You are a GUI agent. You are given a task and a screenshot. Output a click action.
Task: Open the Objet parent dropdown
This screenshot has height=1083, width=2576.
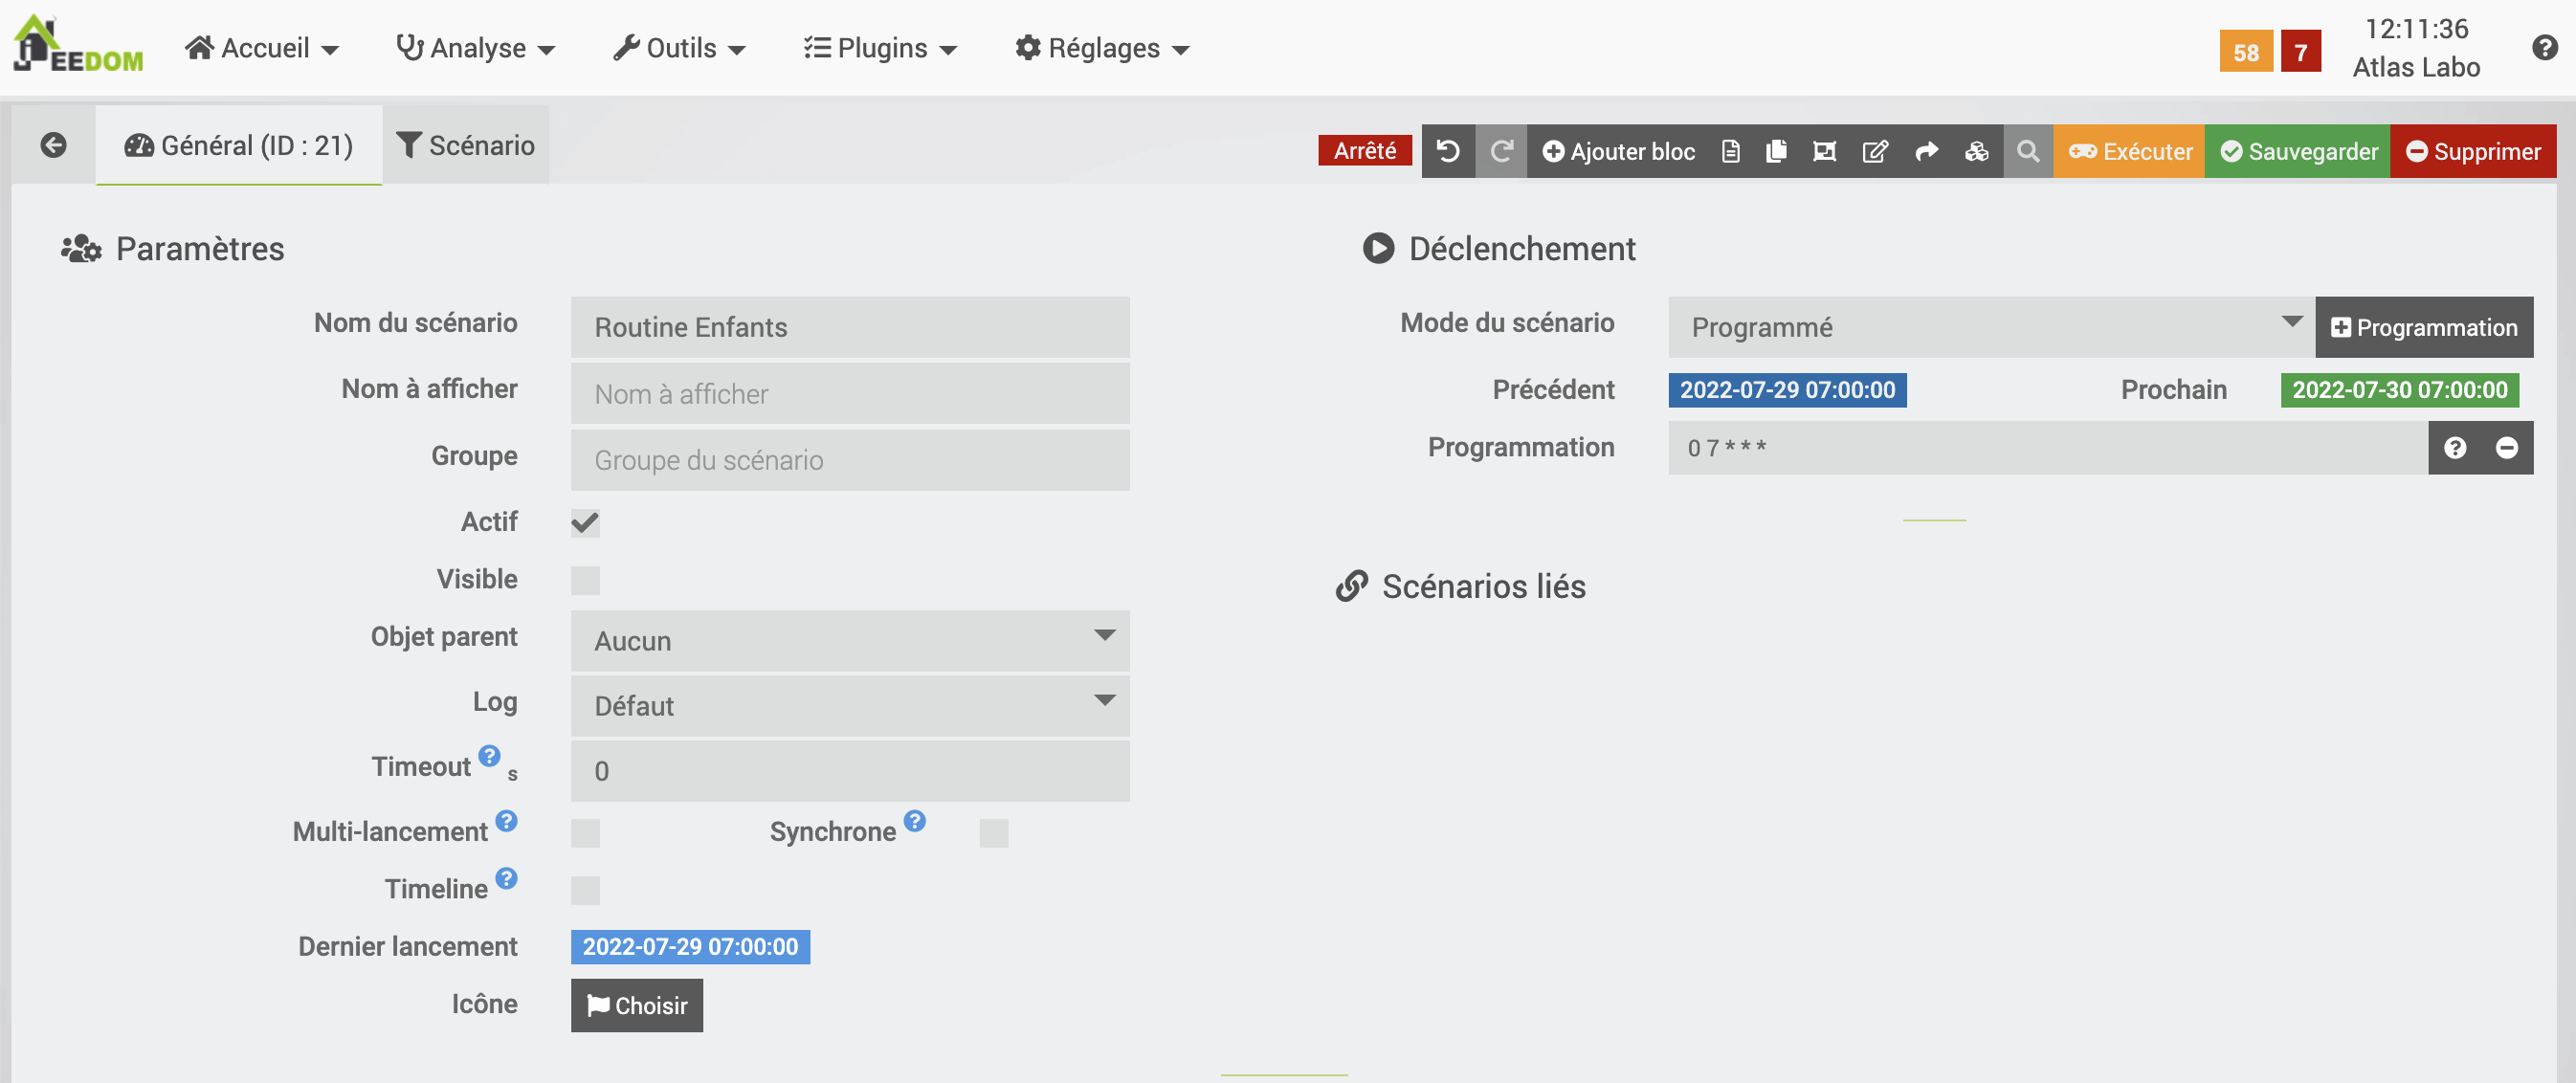(850, 641)
